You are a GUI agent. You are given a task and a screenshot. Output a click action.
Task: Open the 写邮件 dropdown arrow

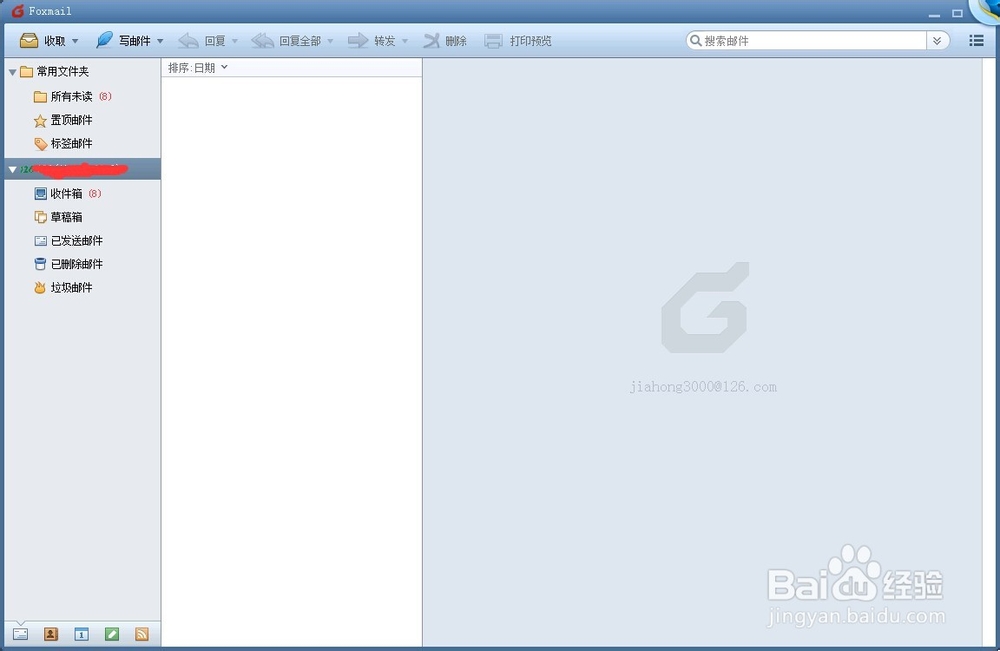(160, 41)
